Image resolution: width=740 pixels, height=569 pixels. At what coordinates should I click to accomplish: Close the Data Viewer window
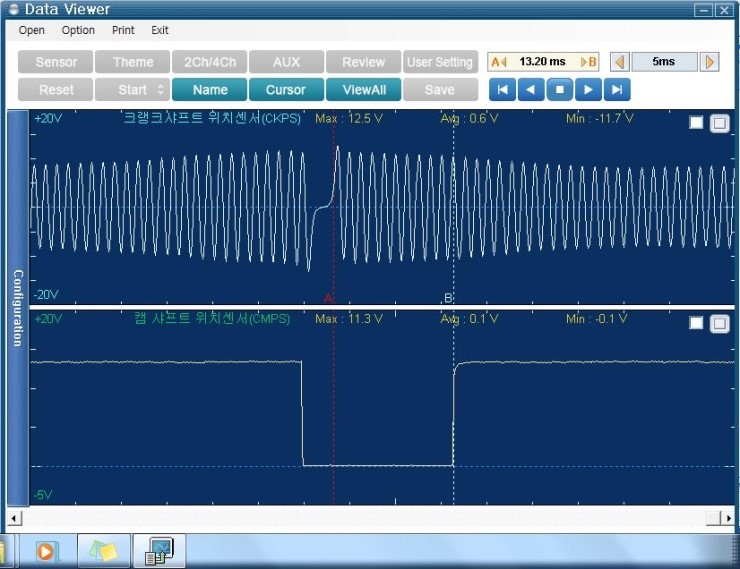tap(723, 10)
